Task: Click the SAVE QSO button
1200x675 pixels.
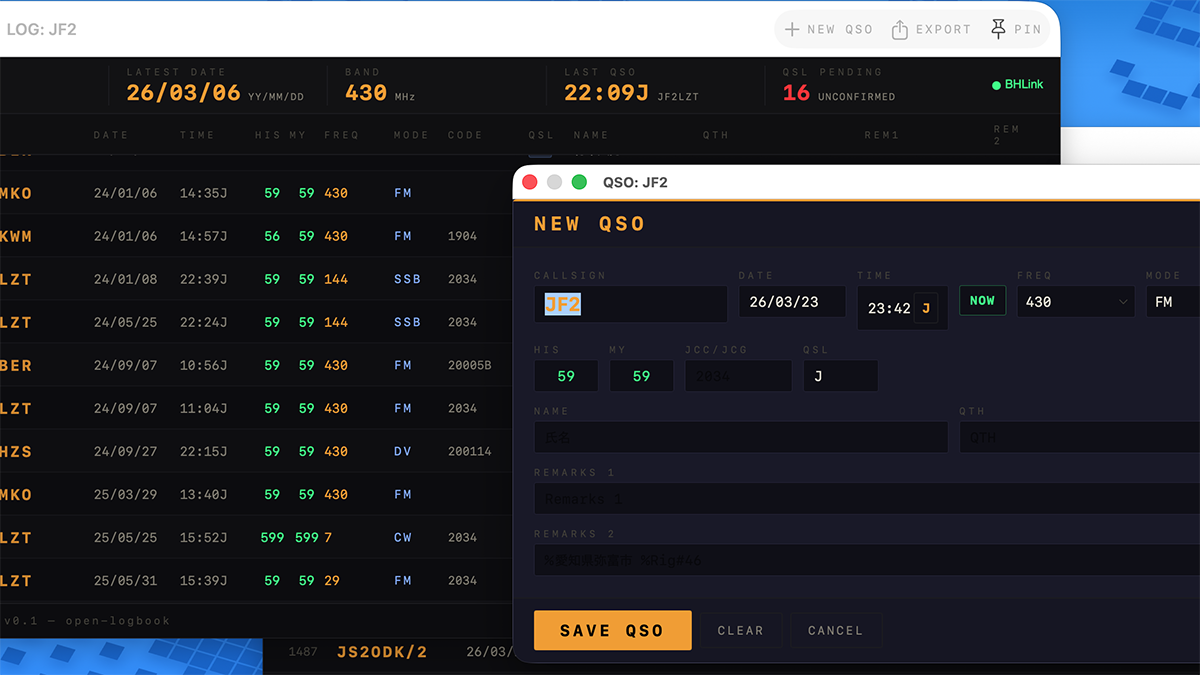Action: (x=612, y=630)
